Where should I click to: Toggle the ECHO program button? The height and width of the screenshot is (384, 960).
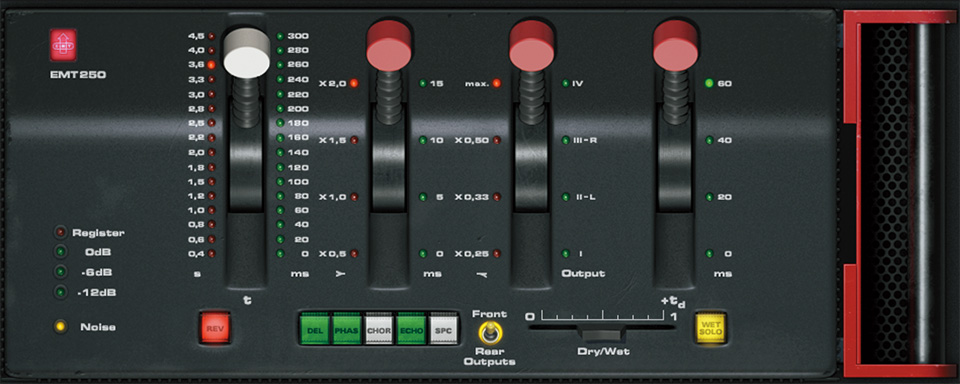411,329
